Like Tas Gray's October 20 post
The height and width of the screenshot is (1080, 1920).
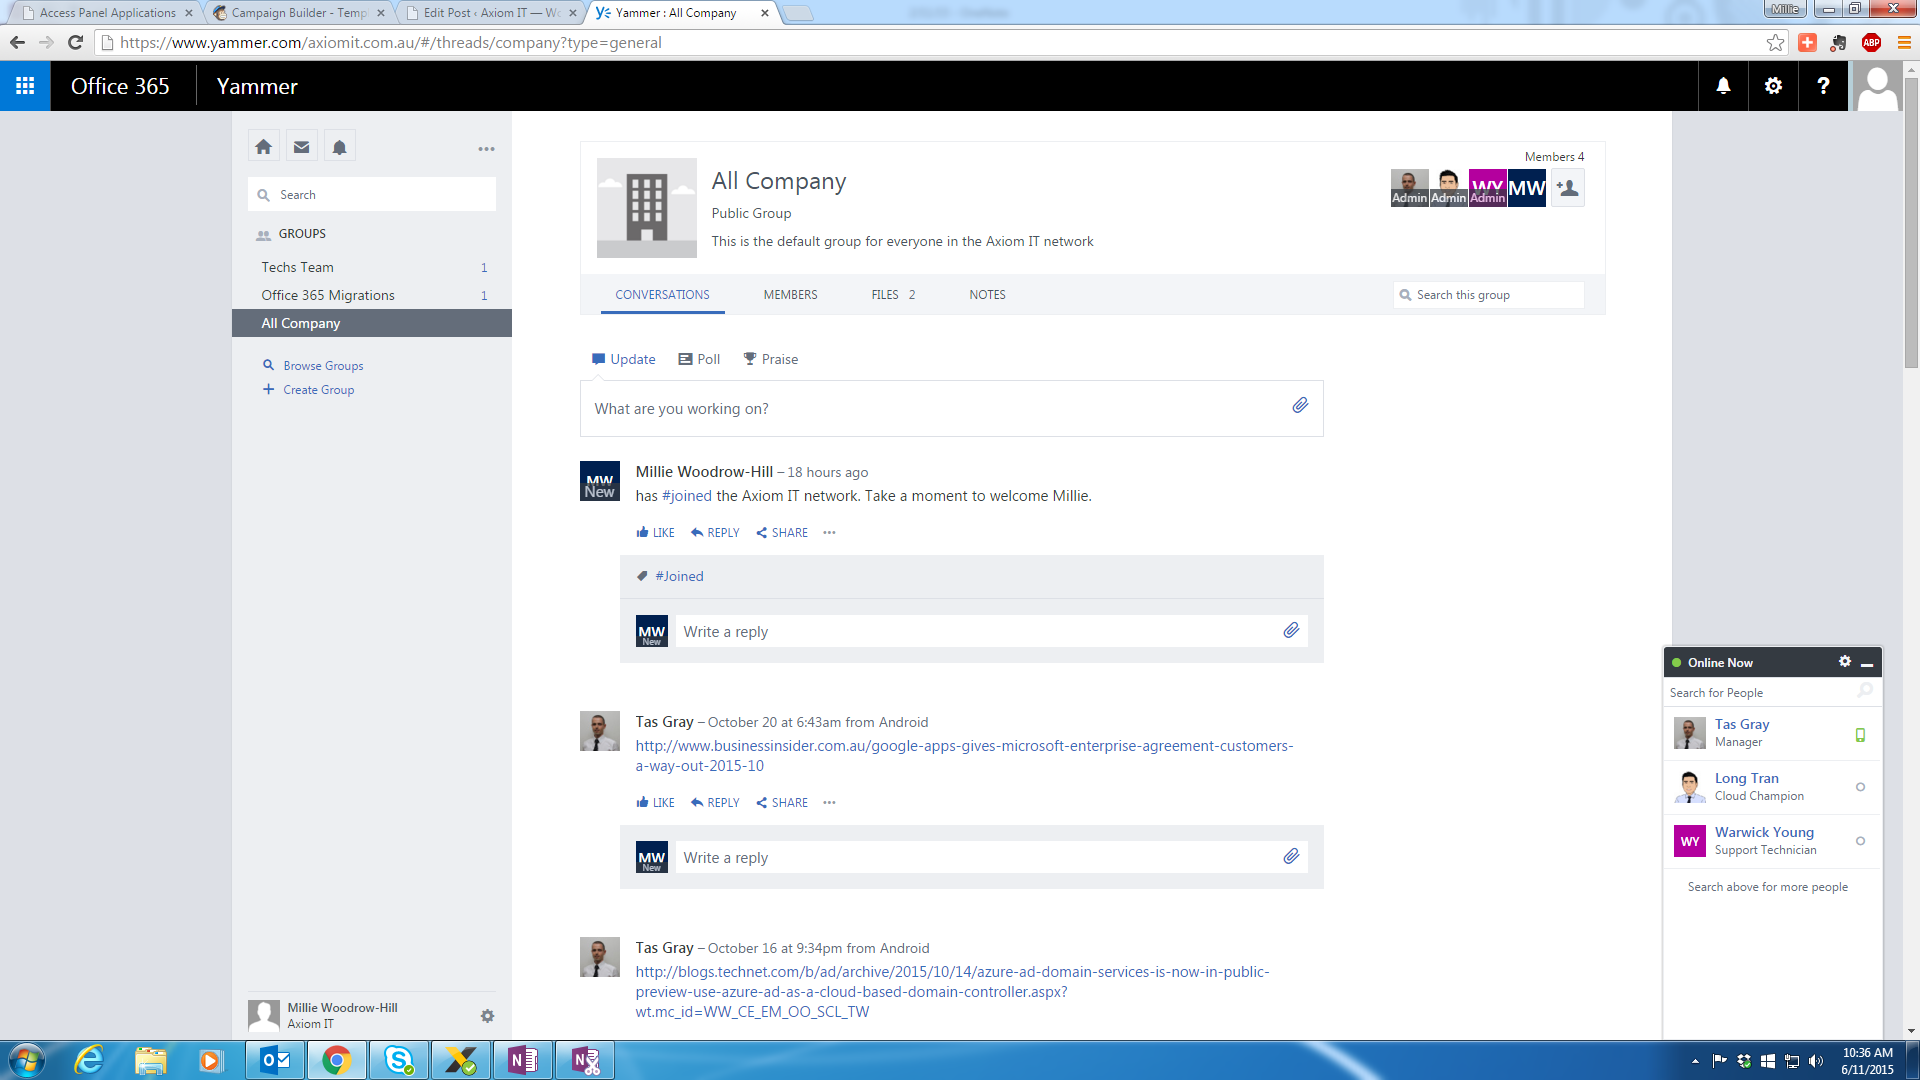[x=655, y=803]
